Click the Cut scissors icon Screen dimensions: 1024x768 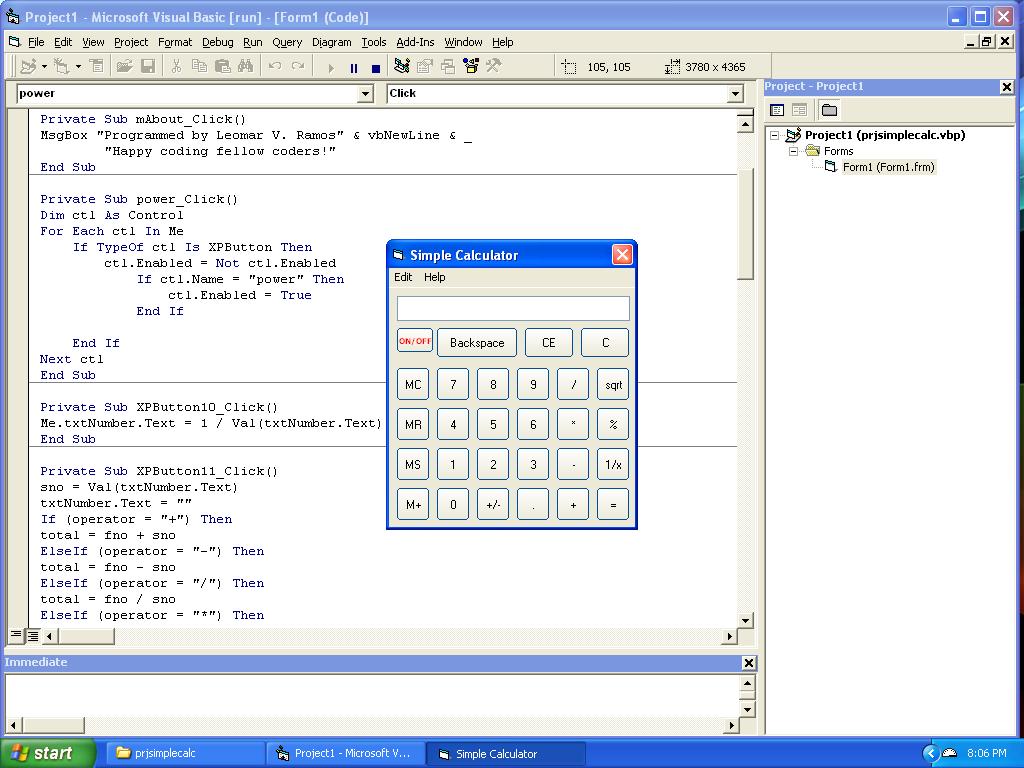click(x=176, y=66)
